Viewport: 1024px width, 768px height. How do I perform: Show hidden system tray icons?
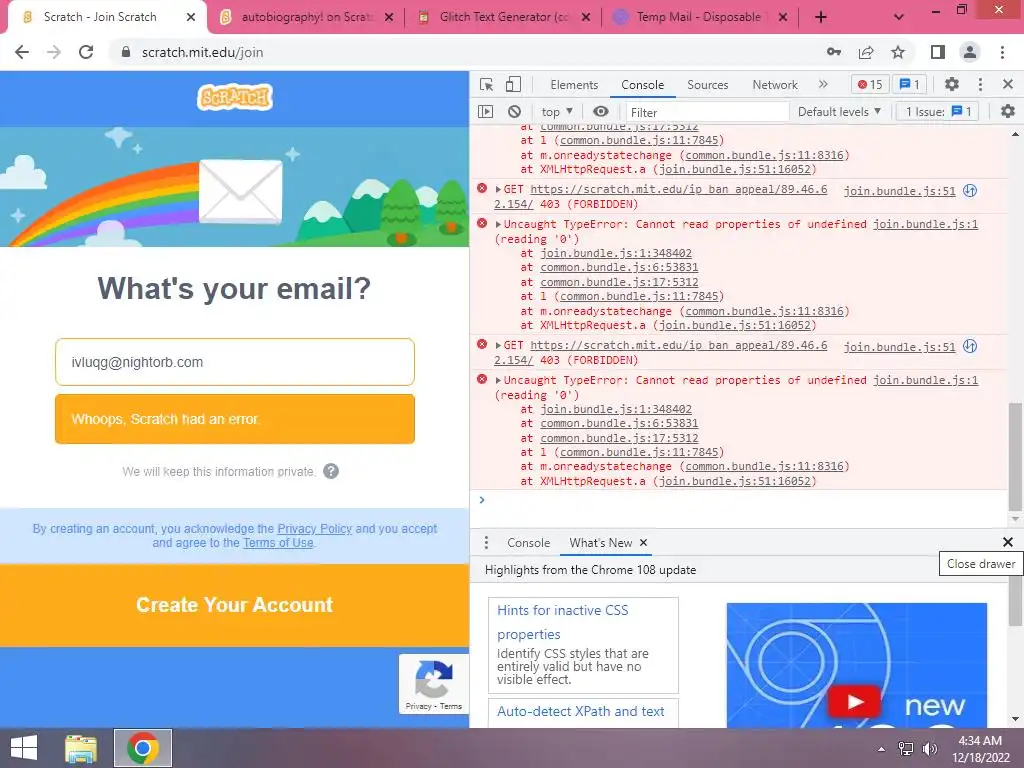(x=882, y=749)
